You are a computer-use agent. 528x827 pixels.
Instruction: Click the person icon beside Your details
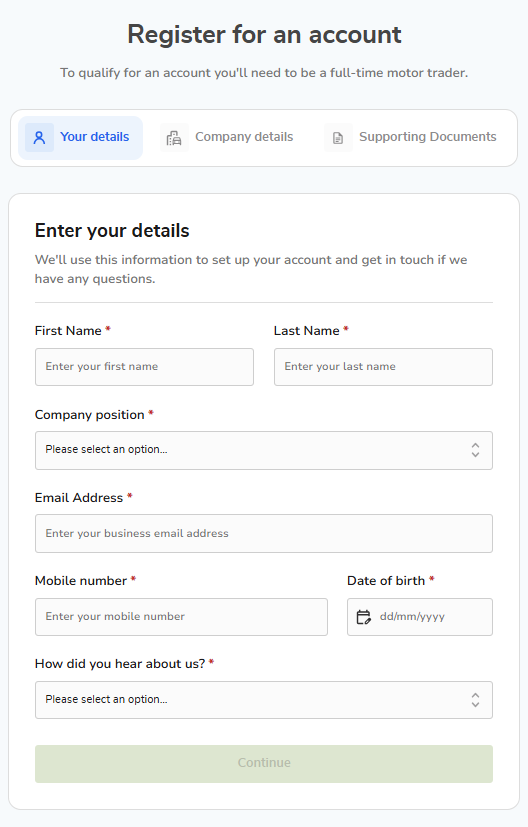tap(40, 138)
